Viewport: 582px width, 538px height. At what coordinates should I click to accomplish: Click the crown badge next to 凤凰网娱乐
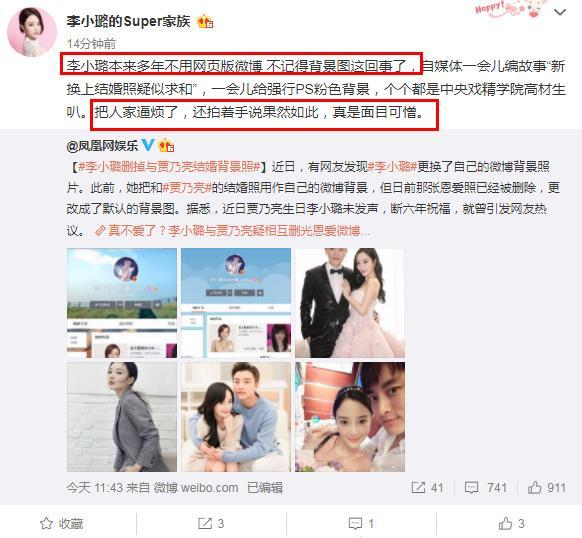[166, 145]
